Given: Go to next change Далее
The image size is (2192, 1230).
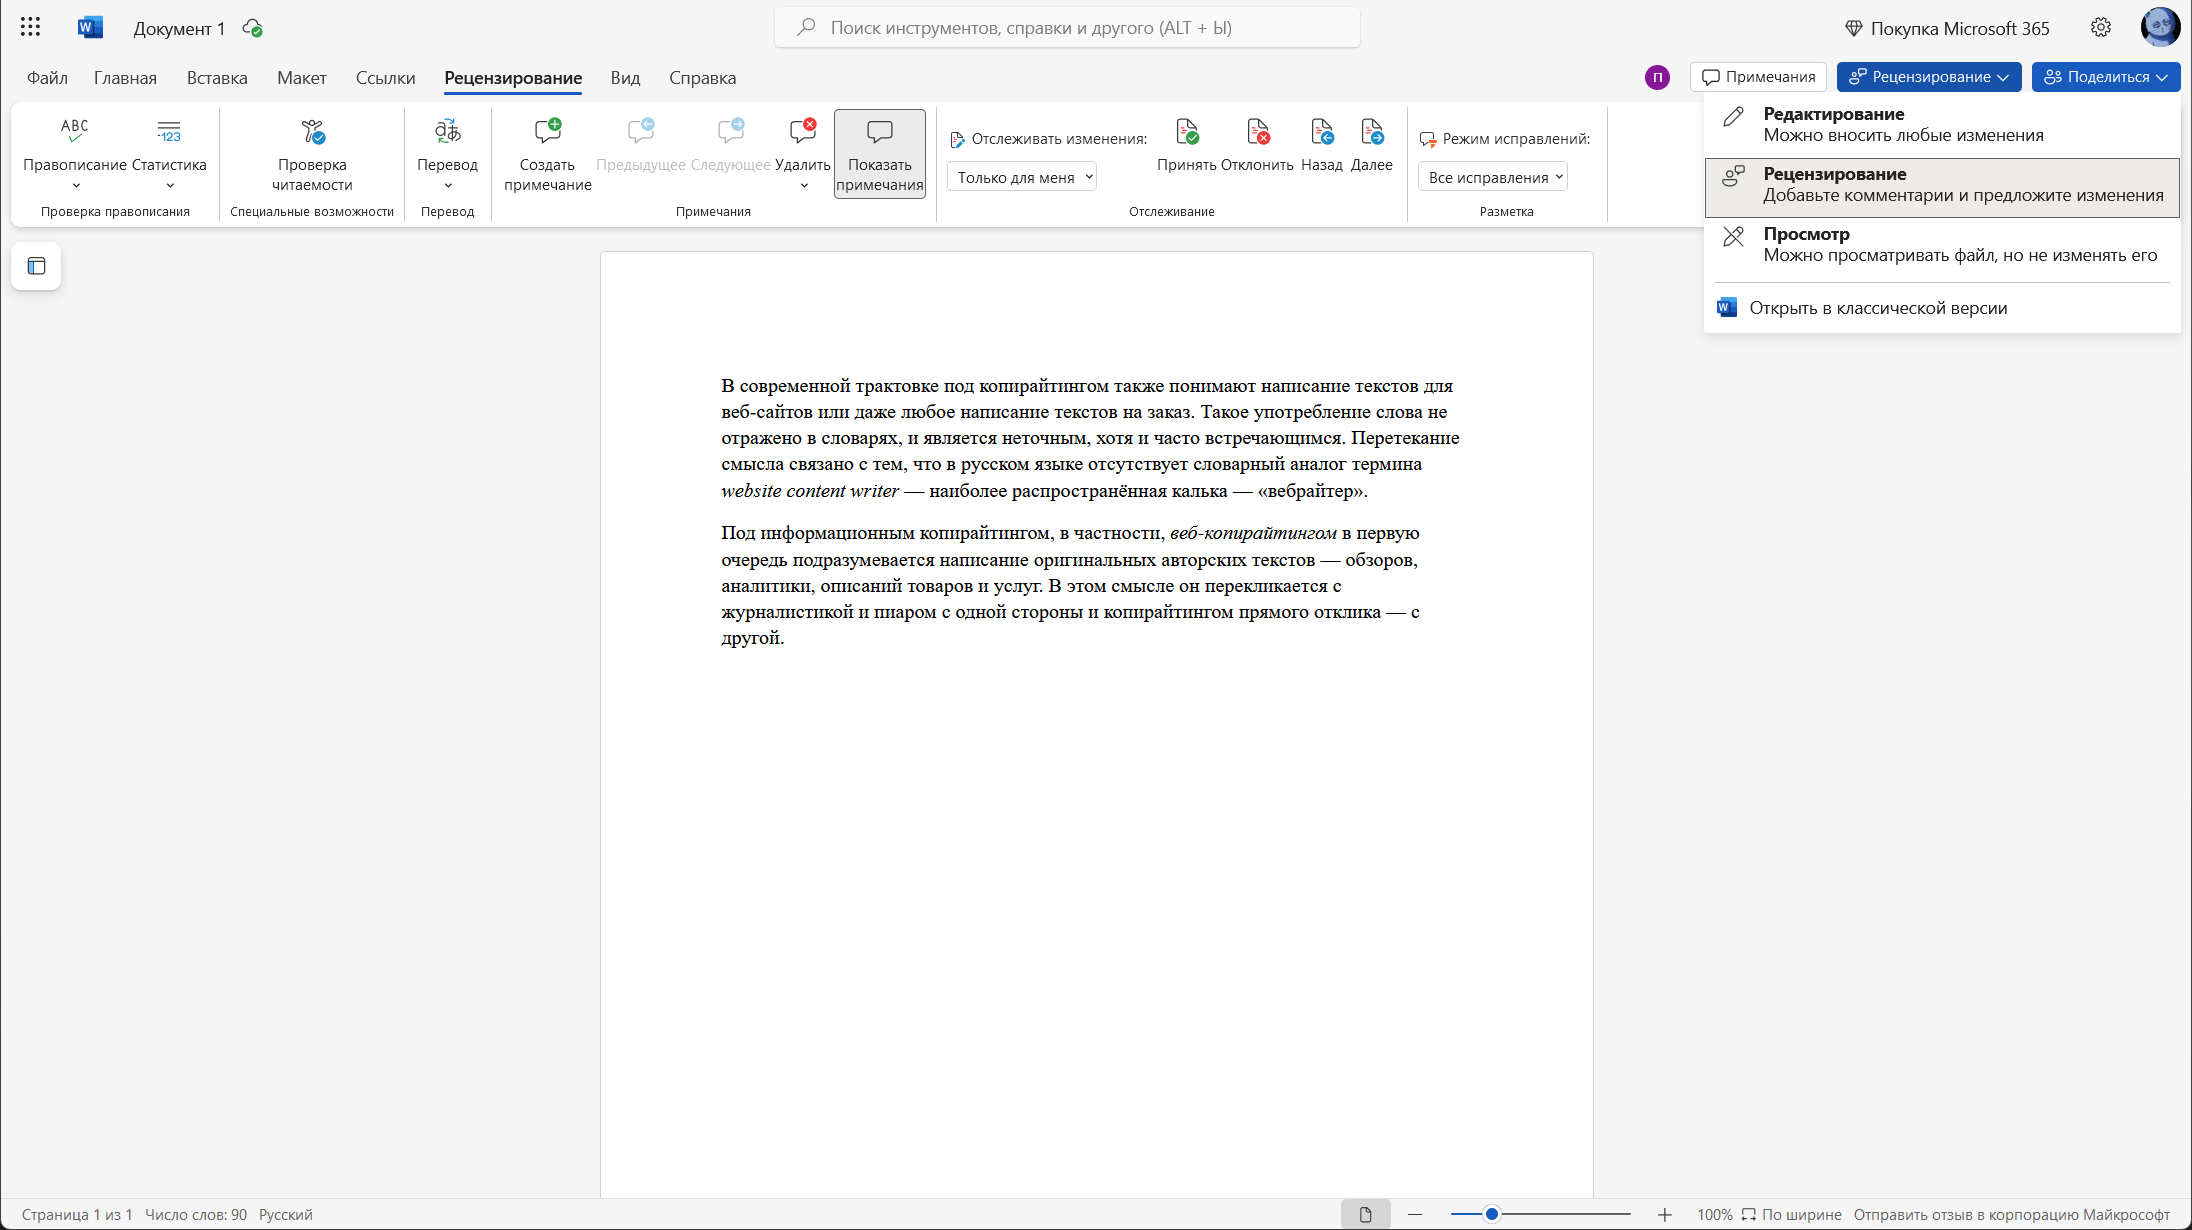Looking at the screenshot, I should (x=1372, y=144).
